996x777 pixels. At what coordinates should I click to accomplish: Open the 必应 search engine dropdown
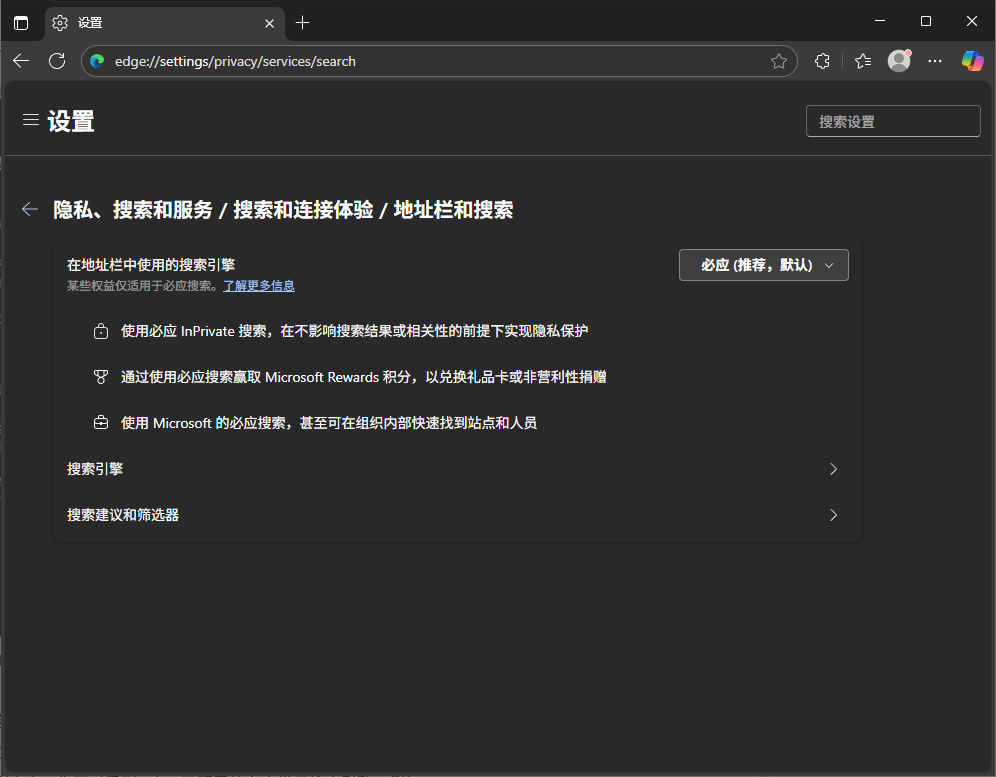(763, 265)
